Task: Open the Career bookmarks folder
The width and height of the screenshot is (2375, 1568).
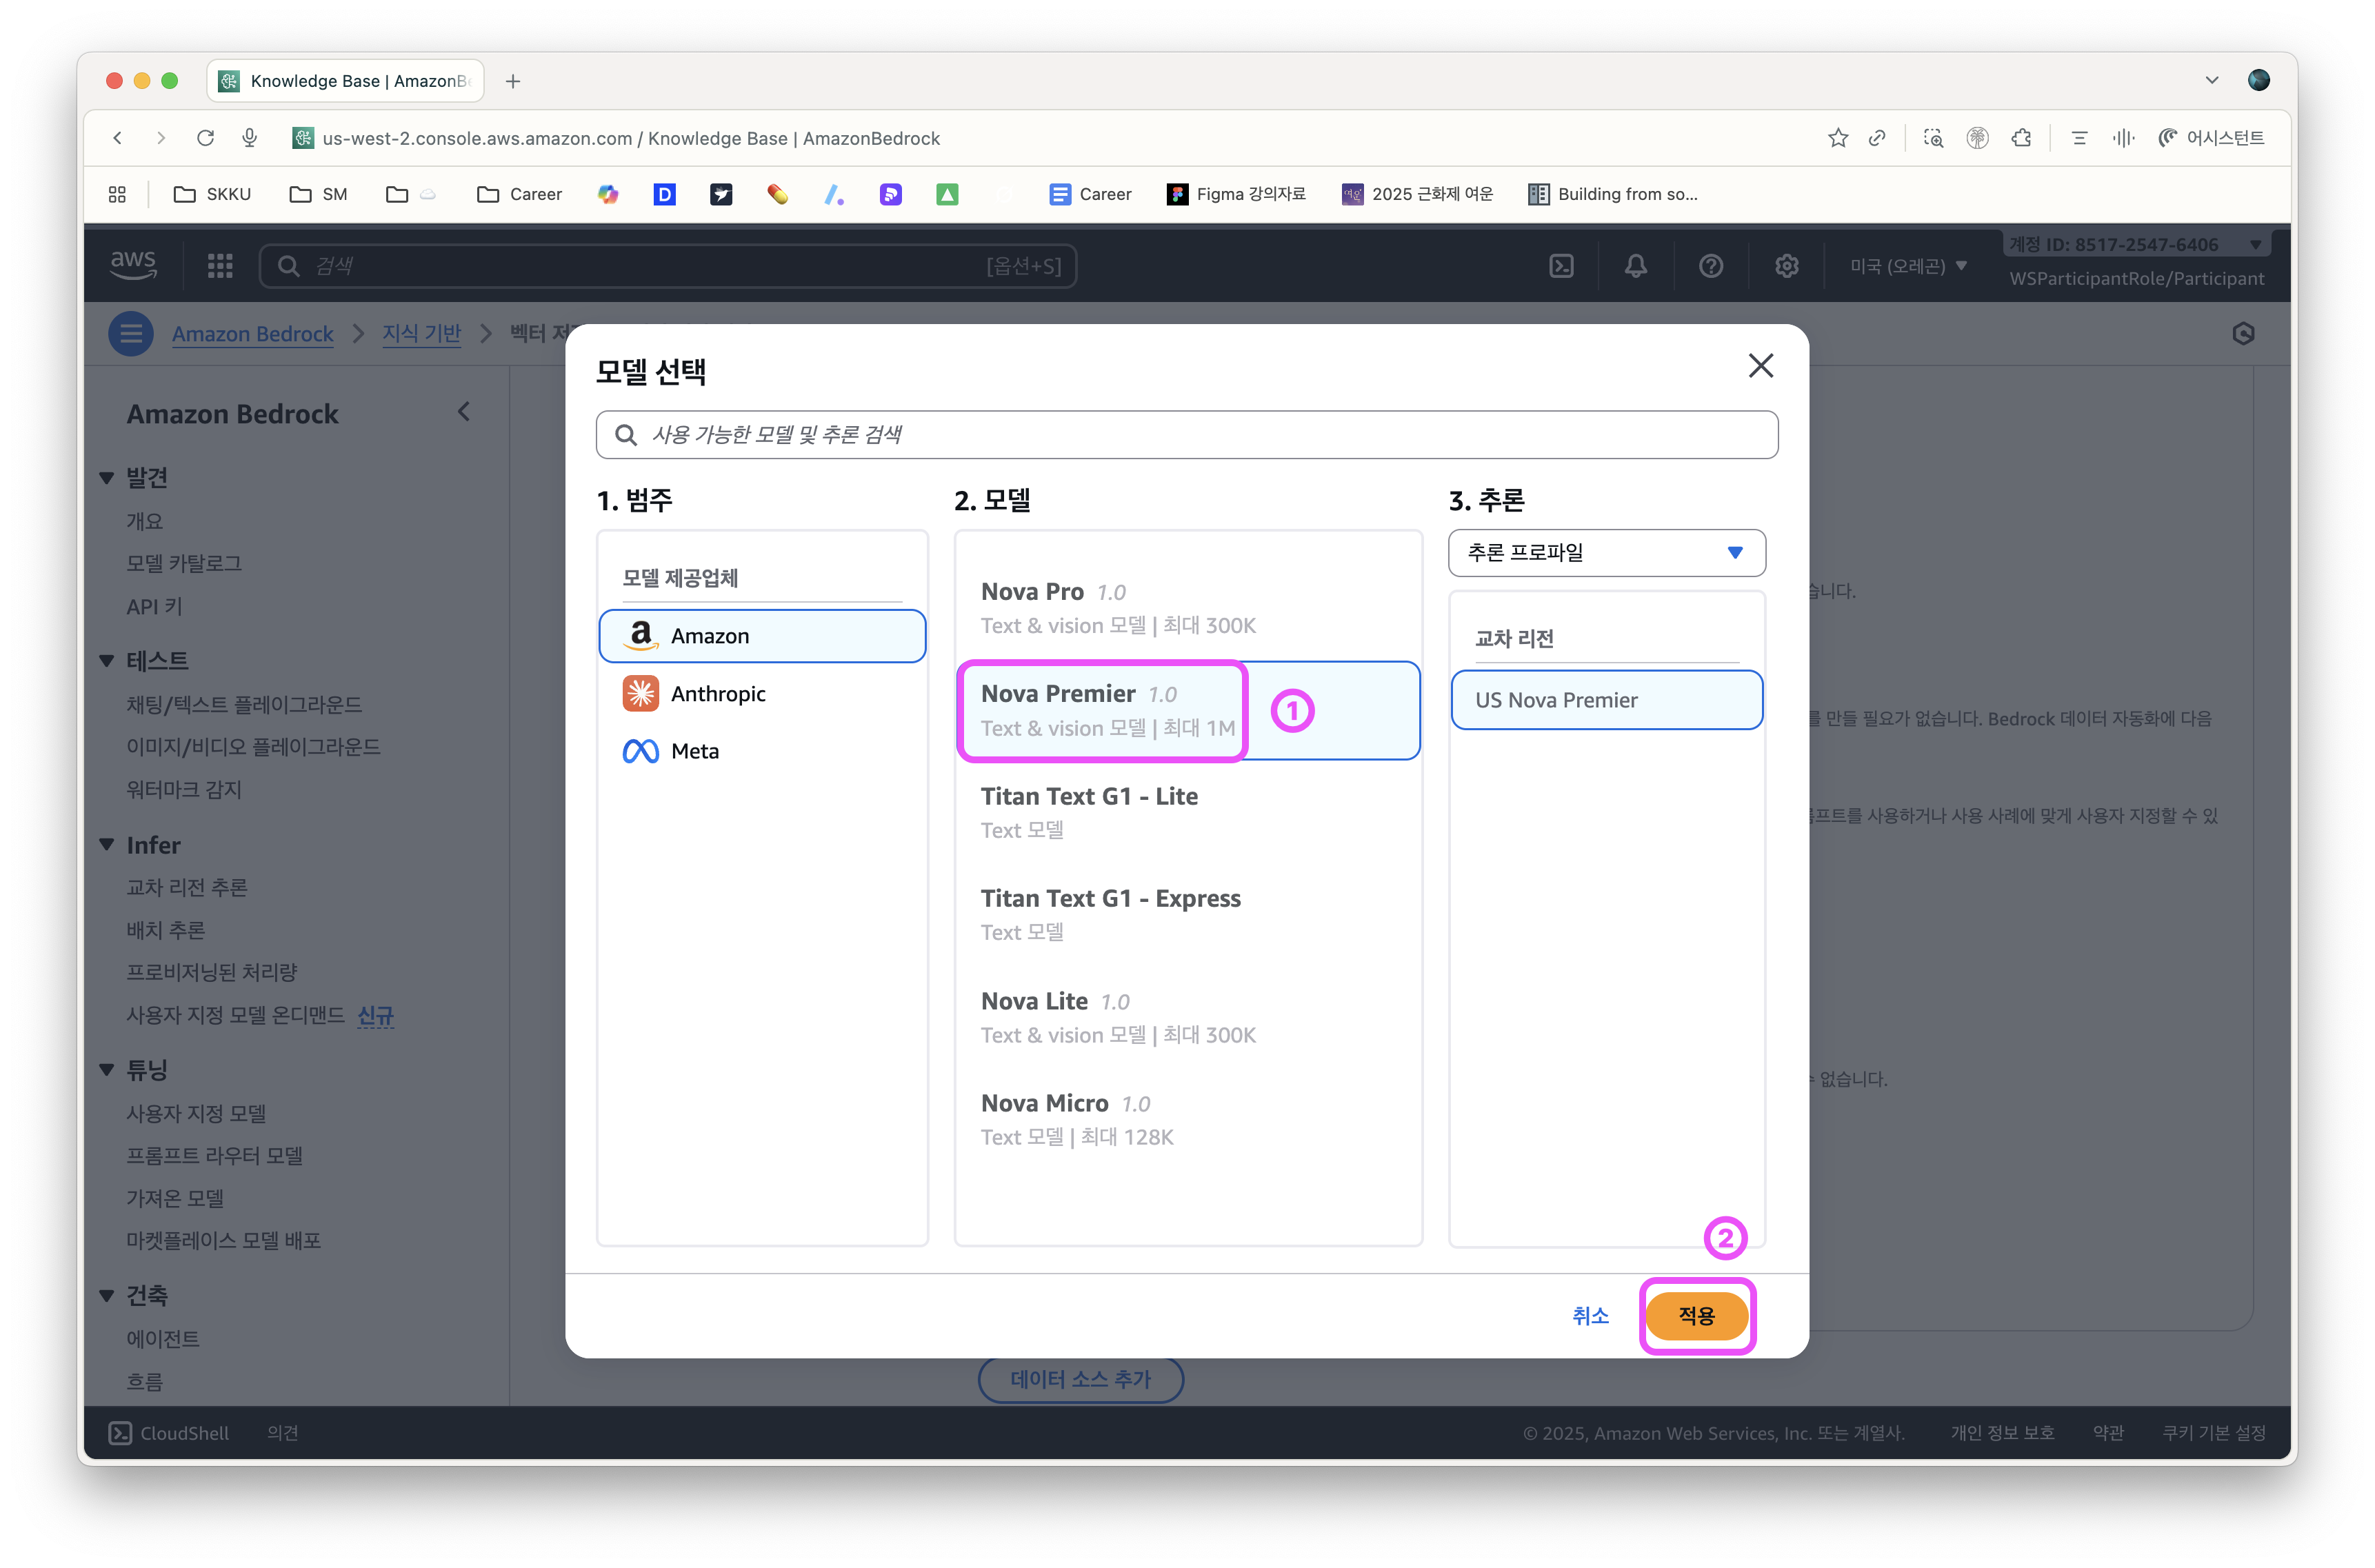Action: [x=520, y=194]
